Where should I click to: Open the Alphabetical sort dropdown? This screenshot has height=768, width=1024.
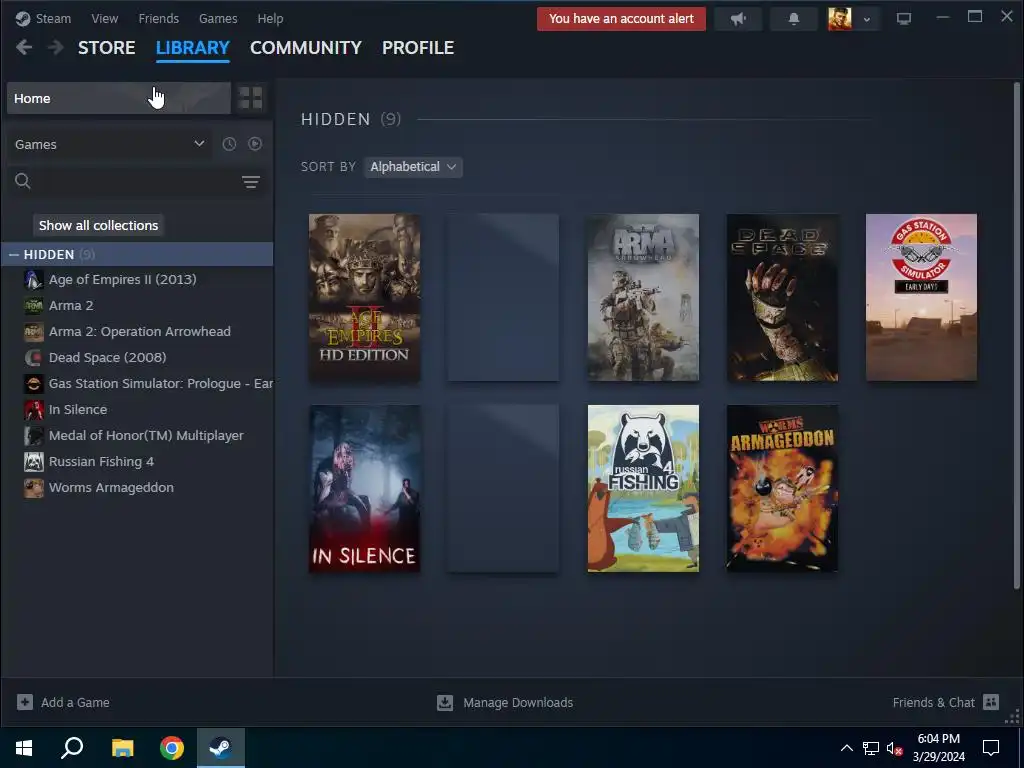(413, 167)
